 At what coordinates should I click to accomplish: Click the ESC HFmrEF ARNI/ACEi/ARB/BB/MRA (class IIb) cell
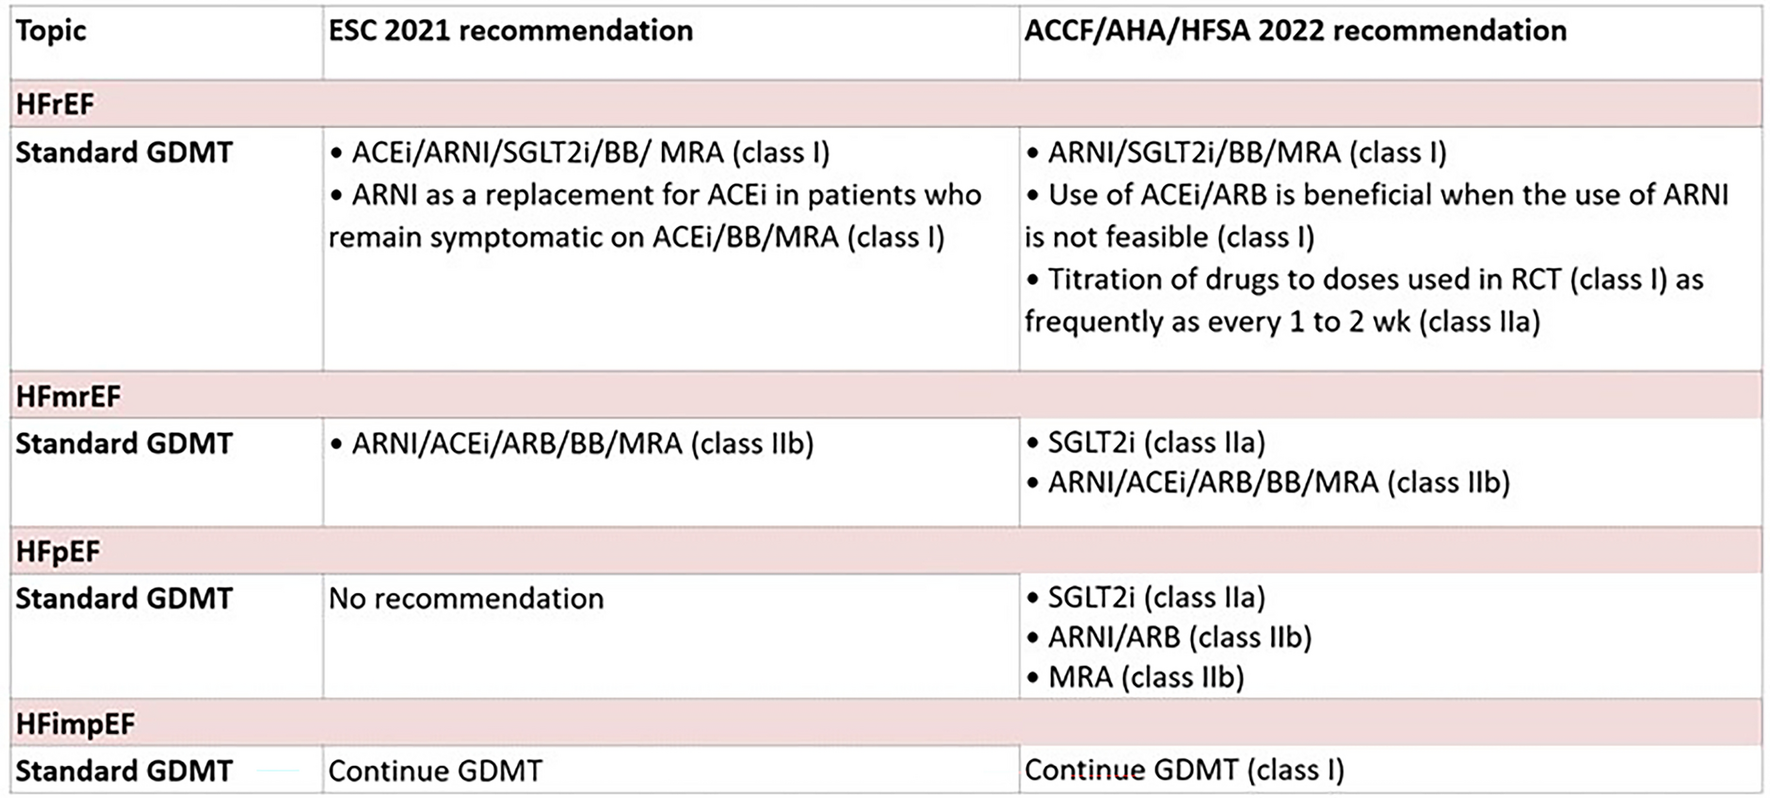(582, 443)
